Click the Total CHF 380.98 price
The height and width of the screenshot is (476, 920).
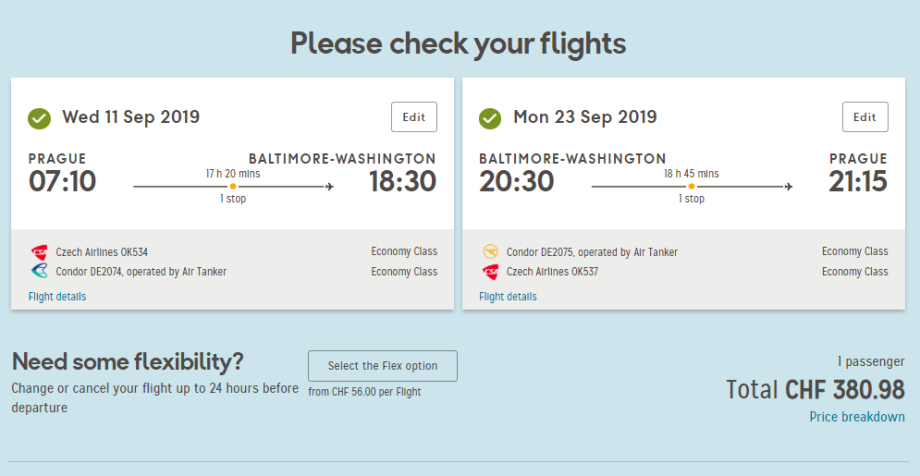(815, 390)
